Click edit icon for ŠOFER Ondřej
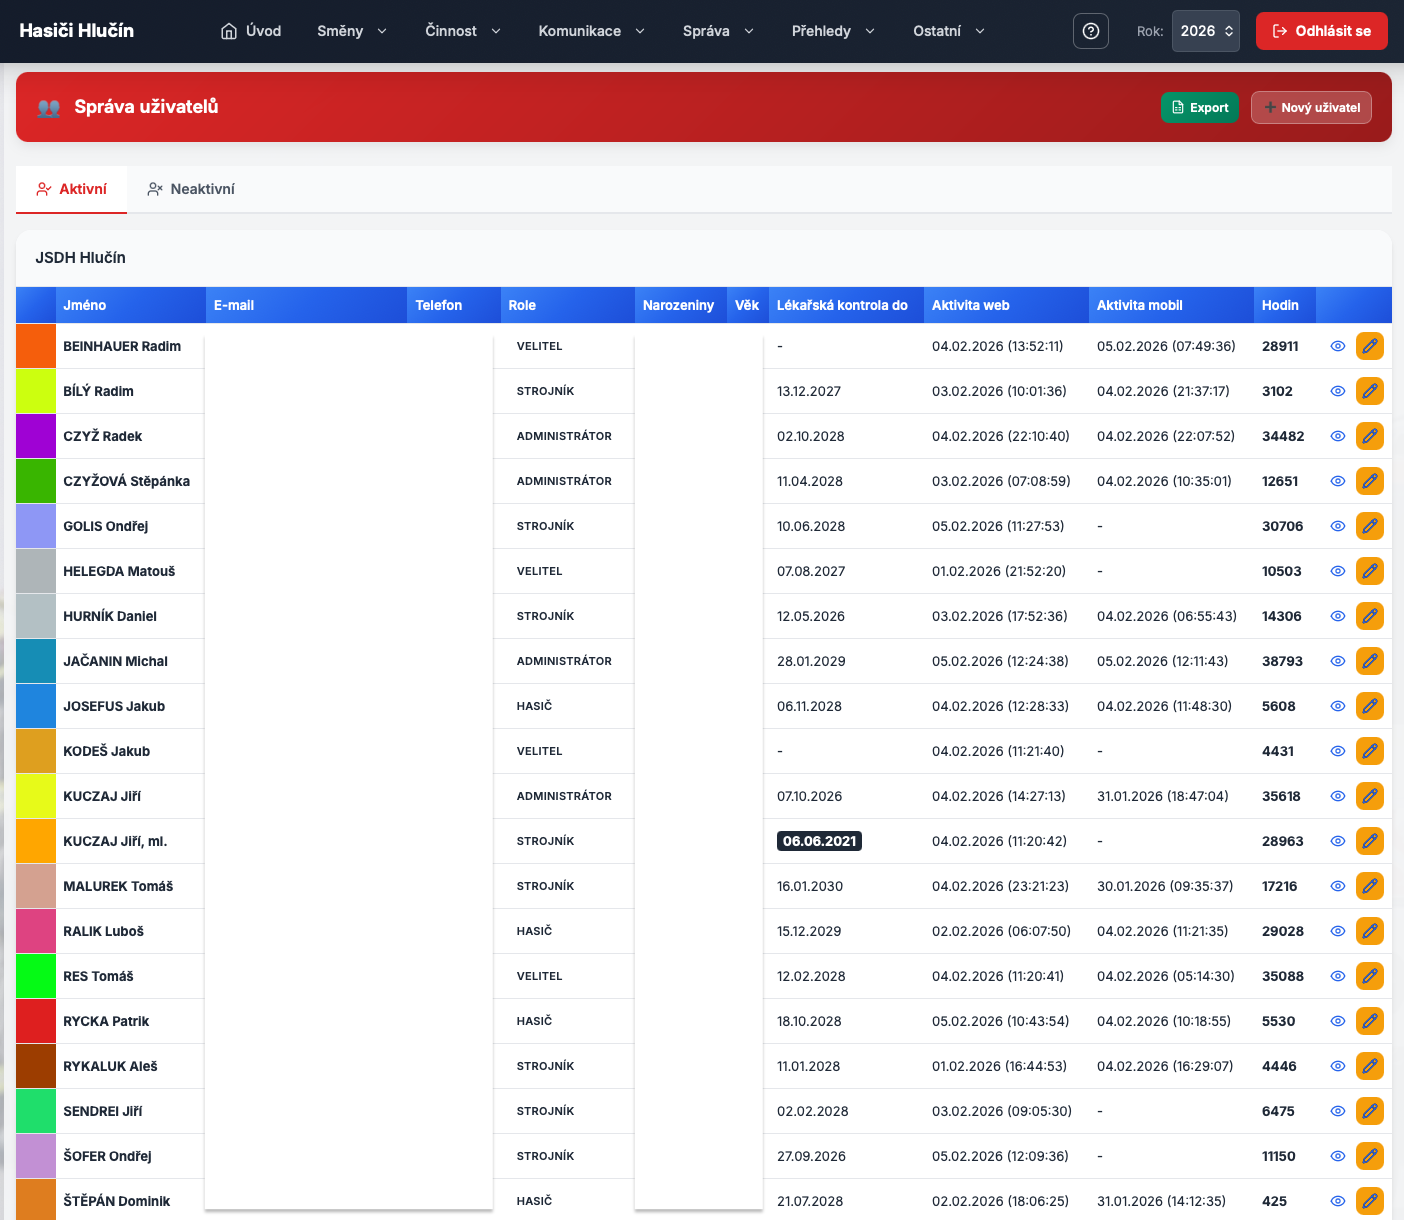Viewport: 1404px width, 1220px height. tap(1369, 1156)
